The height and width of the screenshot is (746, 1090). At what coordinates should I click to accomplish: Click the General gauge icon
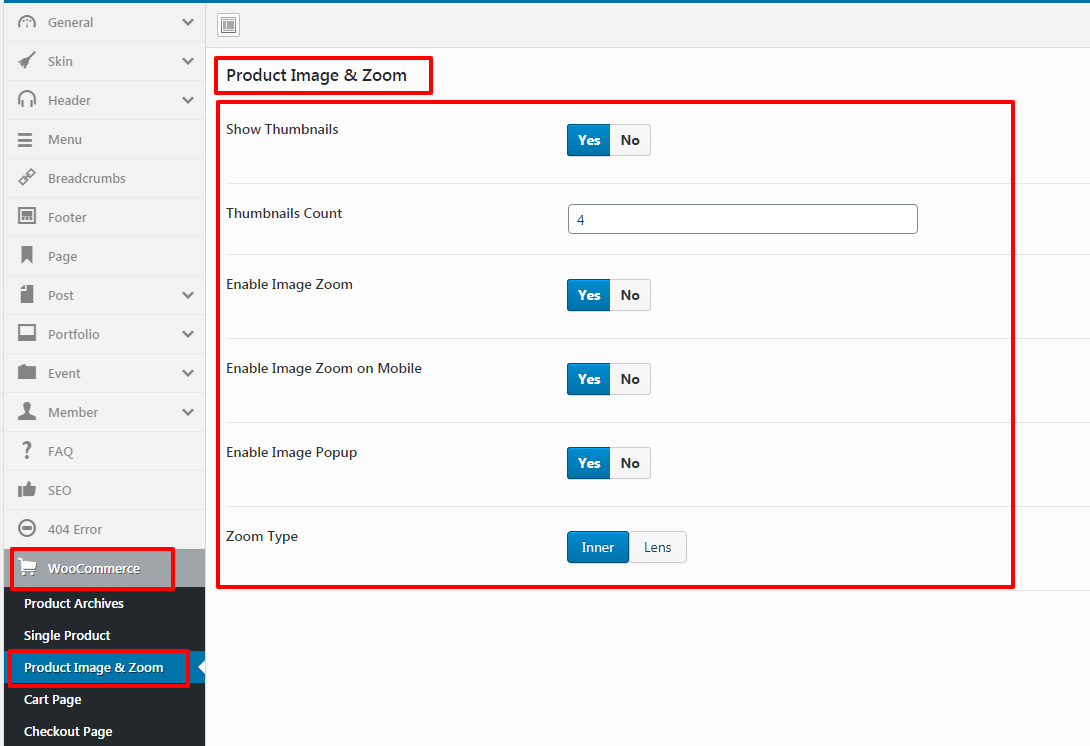(x=27, y=22)
